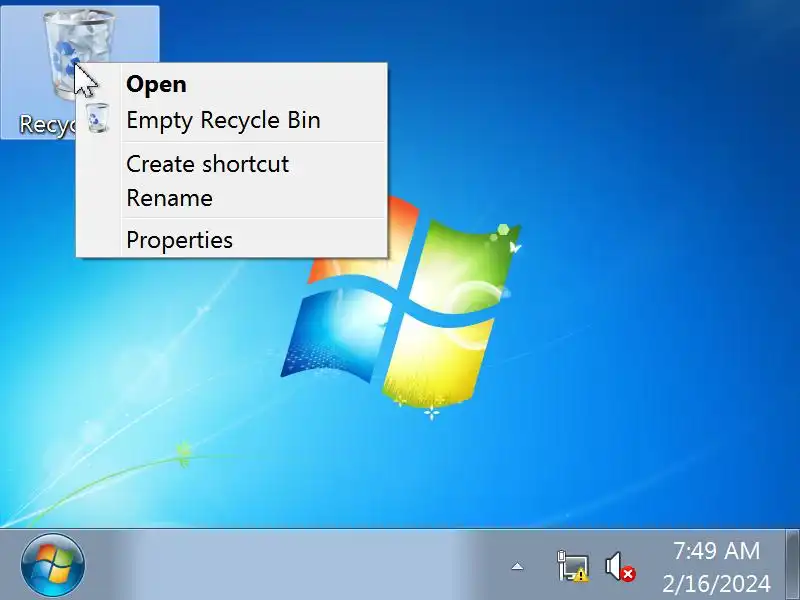This screenshot has width=800, height=600.
Task: Open the clock showing 7:49 AM
Action: pos(716,566)
